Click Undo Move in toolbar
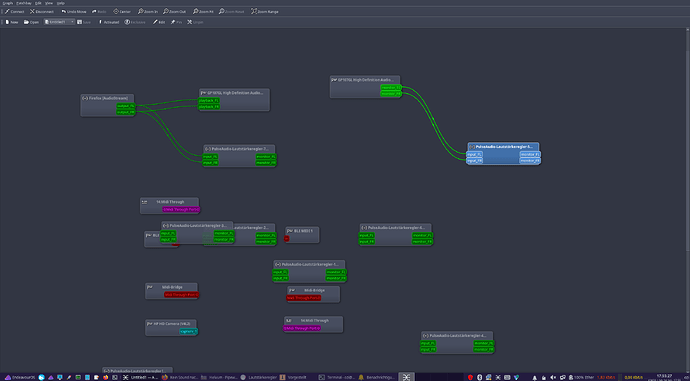690x381 pixels. [x=74, y=11]
